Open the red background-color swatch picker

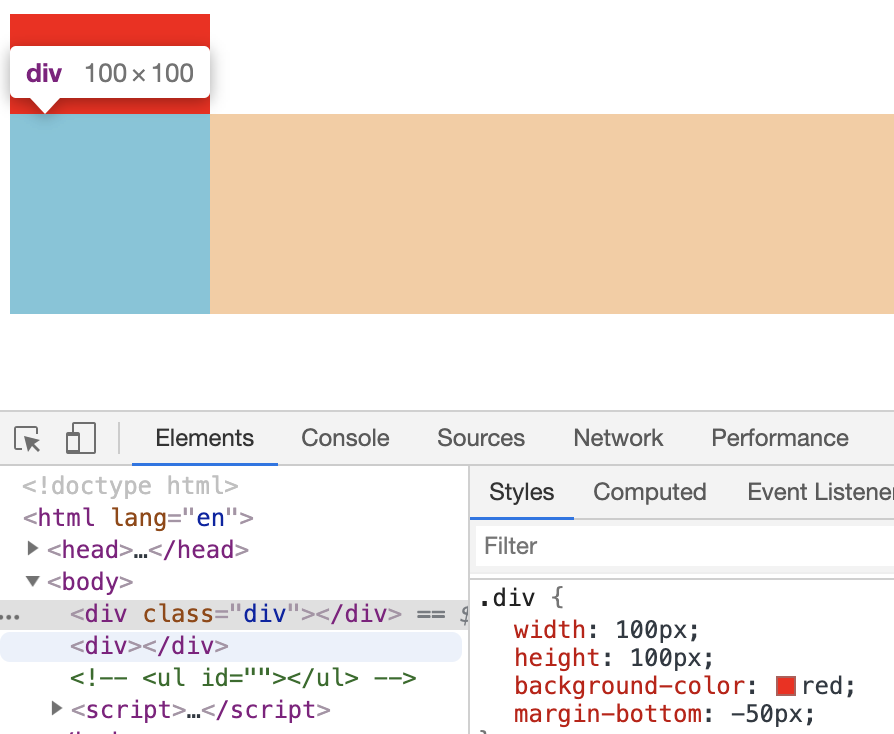pos(786,686)
